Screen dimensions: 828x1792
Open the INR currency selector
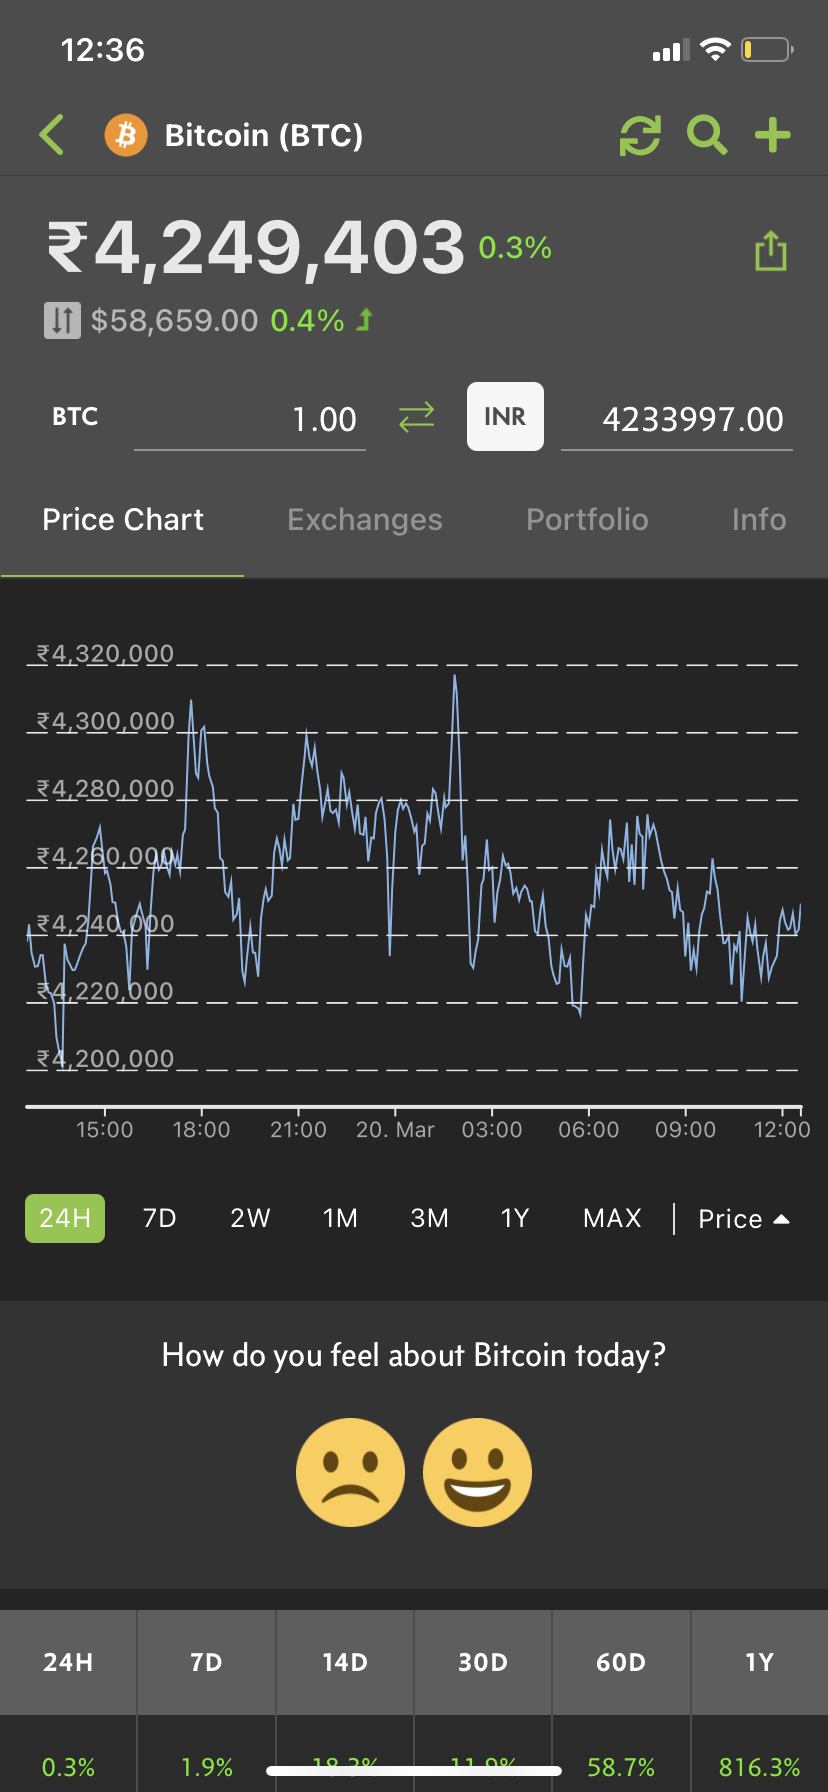tap(505, 417)
